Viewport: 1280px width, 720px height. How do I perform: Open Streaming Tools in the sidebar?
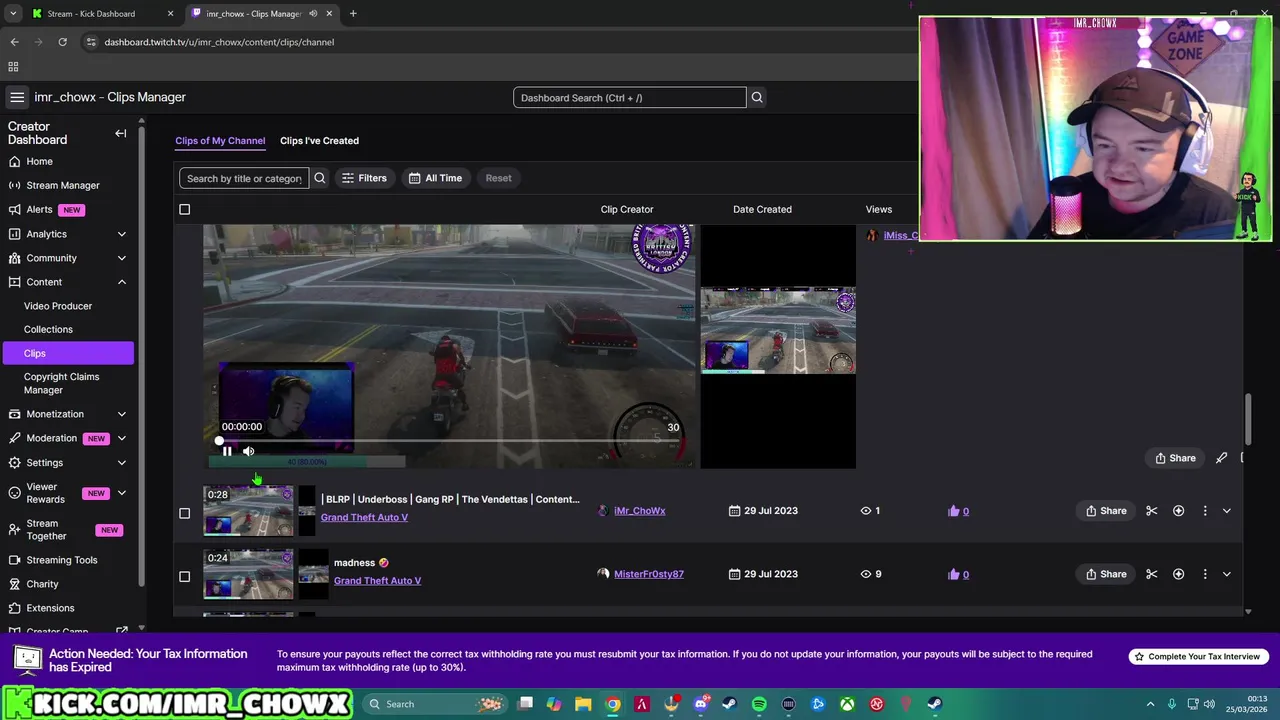[61, 560]
